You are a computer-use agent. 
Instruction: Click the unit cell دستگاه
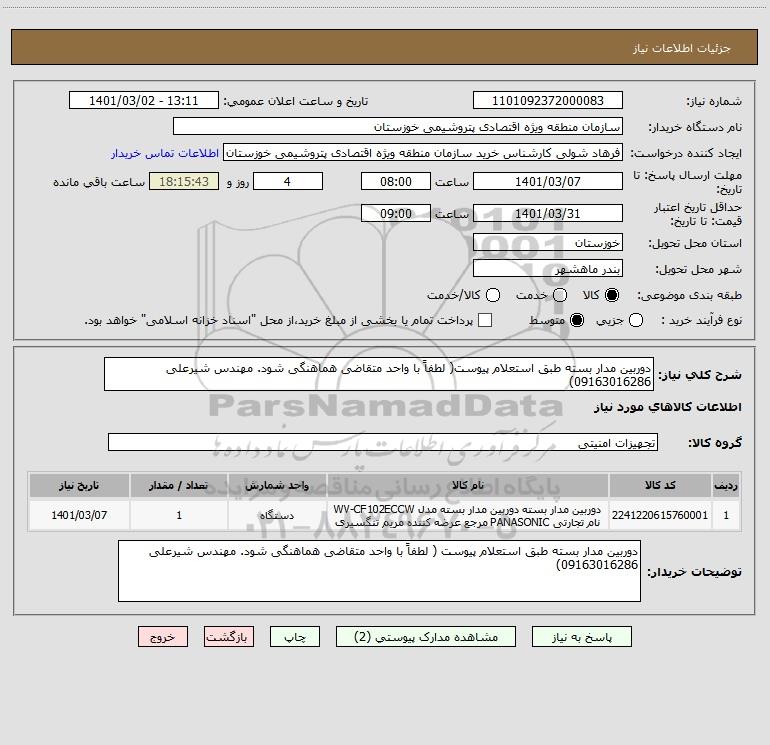pyautogui.click(x=276, y=515)
